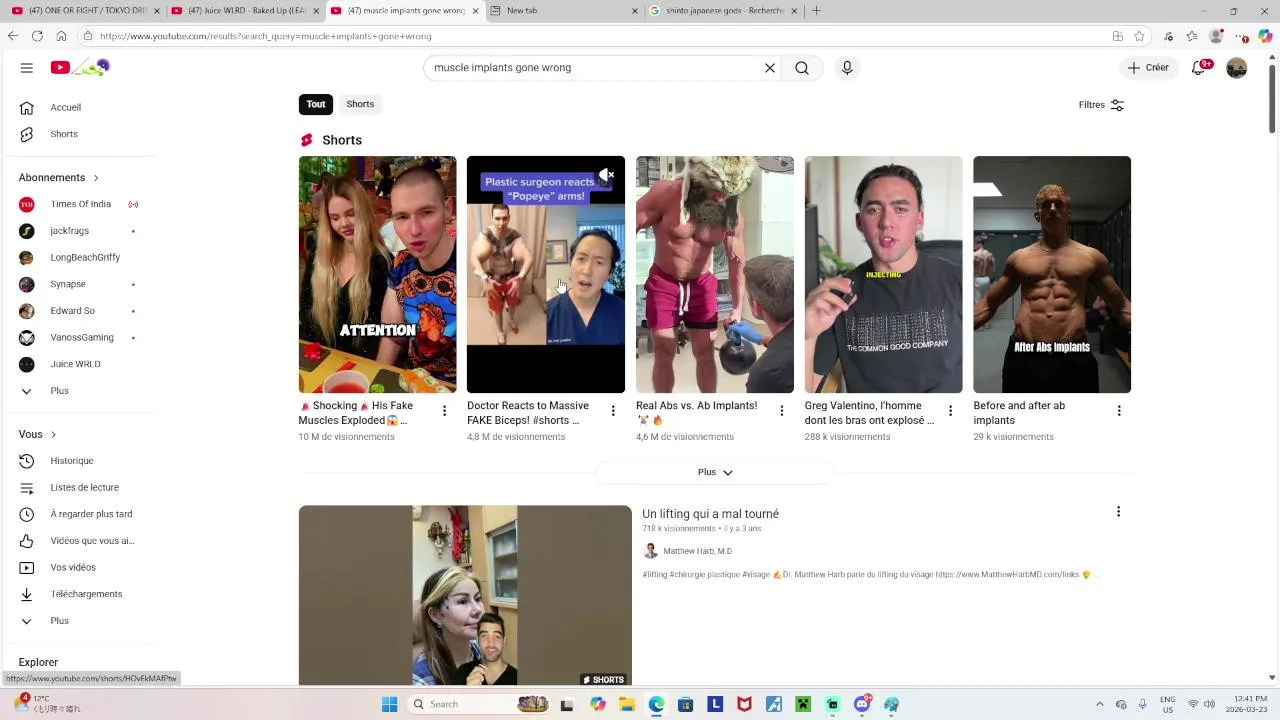Screen dimensions: 1280x720
Task: Open options for Real Abs short
Action: (782, 411)
